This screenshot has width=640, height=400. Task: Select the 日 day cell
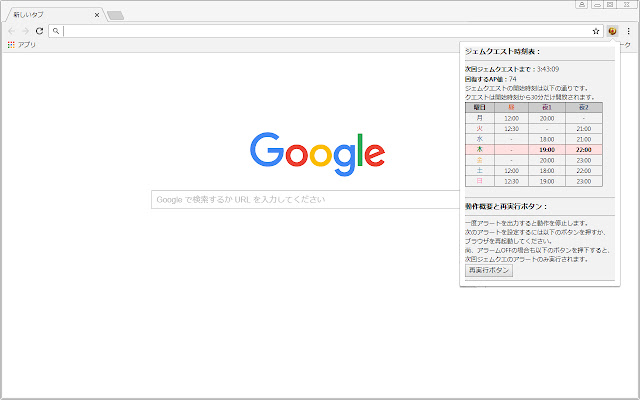pyautogui.click(x=480, y=181)
